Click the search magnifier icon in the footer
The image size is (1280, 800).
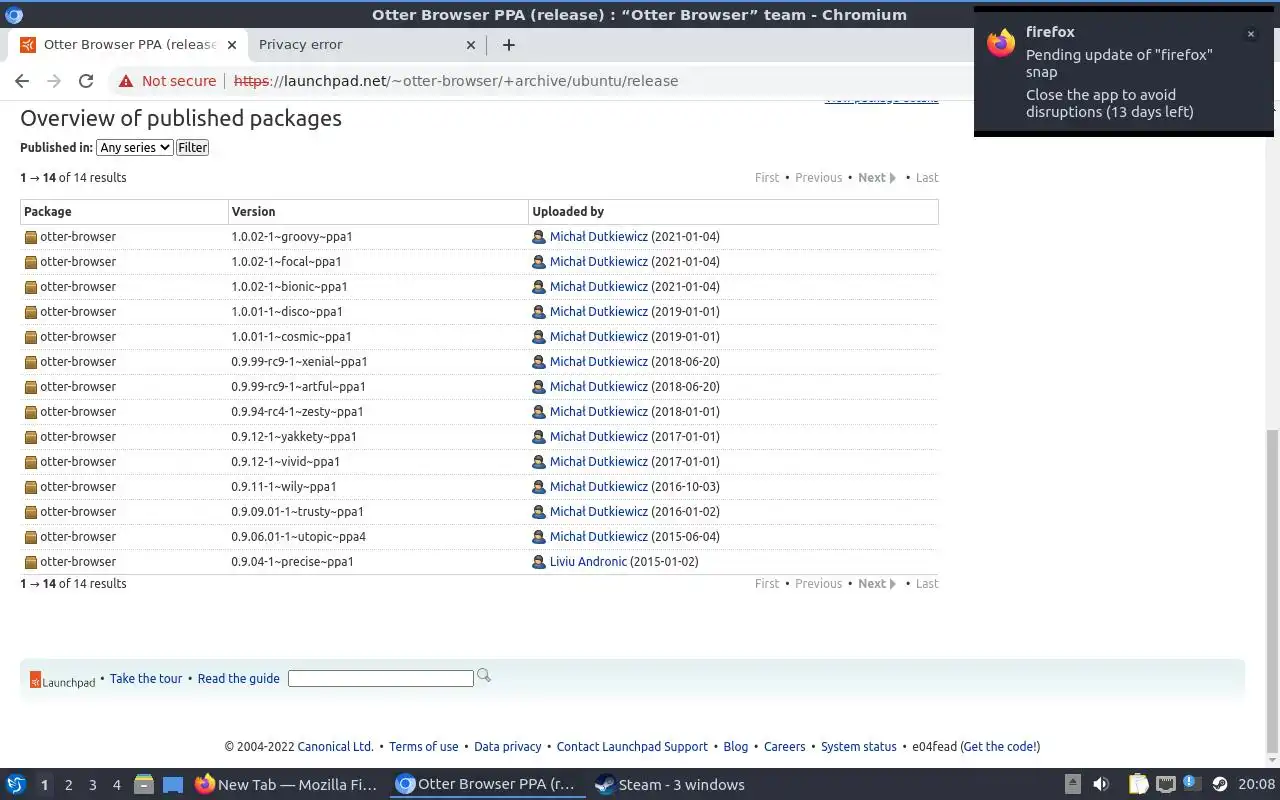[484, 676]
